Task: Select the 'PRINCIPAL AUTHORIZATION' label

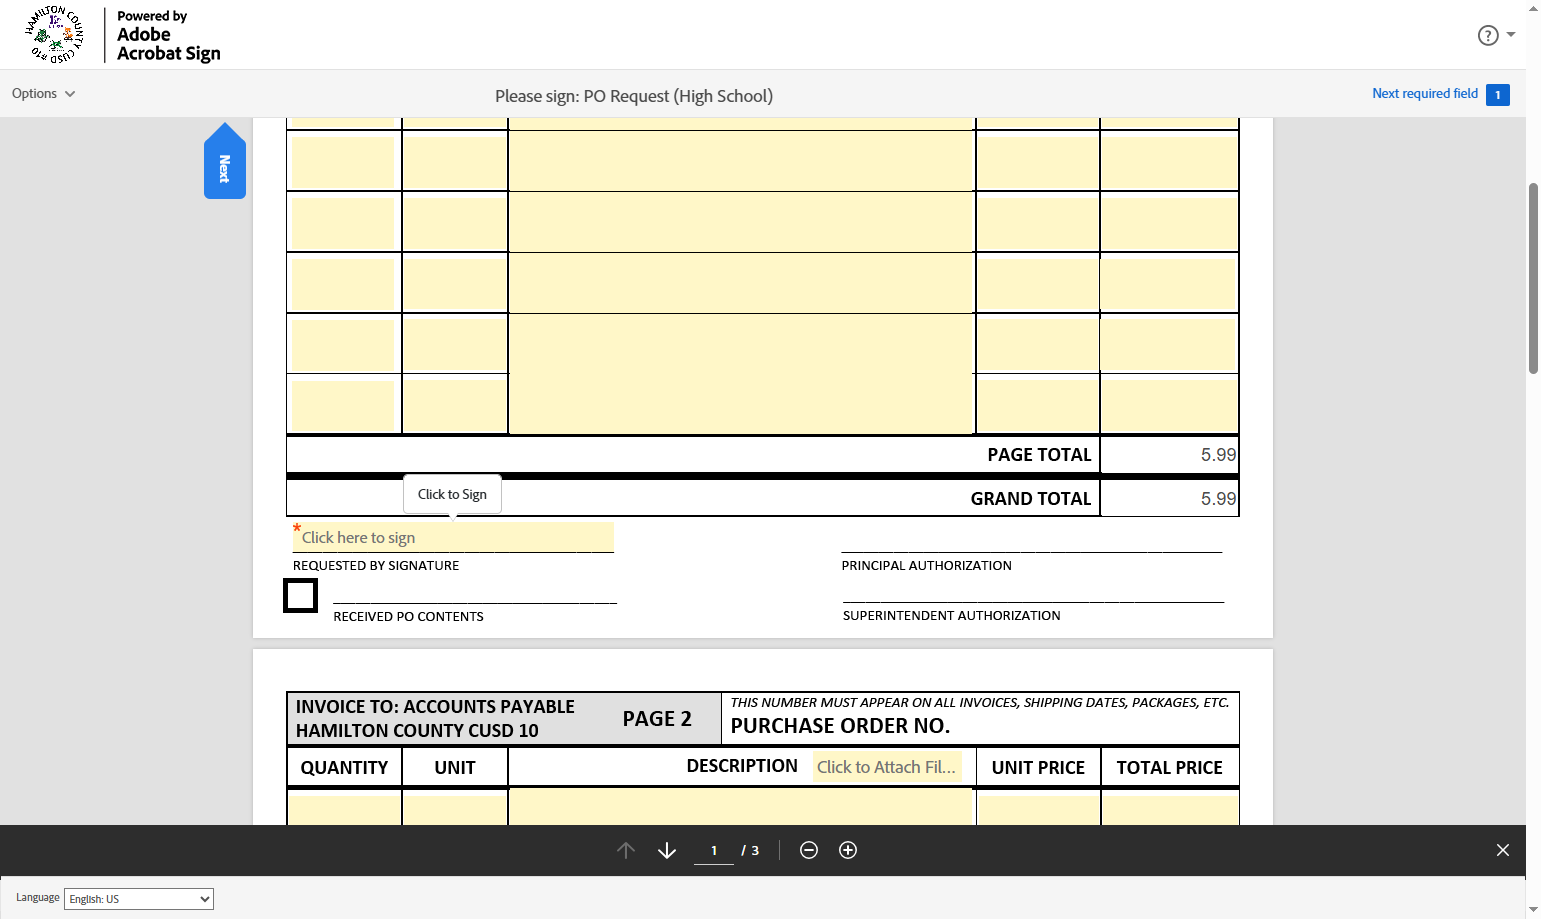Action: (x=926, y=566)
